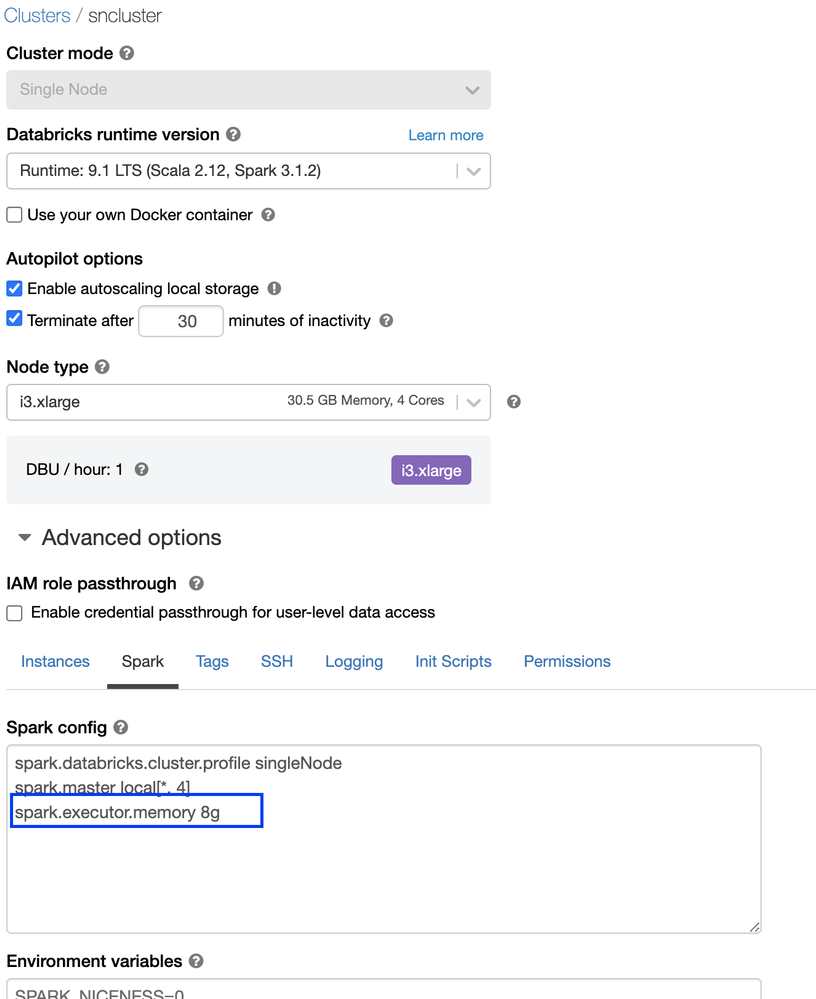Uncheck Enable autoscaling local storage
Viewport: 816px width, 999px height.
point(15,289)
